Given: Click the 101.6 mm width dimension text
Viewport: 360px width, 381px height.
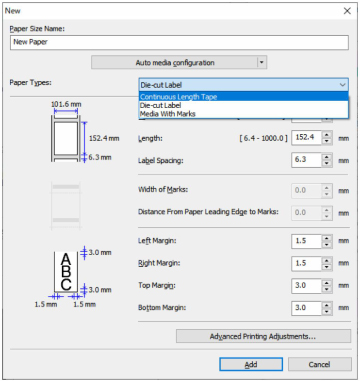Looking at the screenshot, I should (x=66, y=104).
